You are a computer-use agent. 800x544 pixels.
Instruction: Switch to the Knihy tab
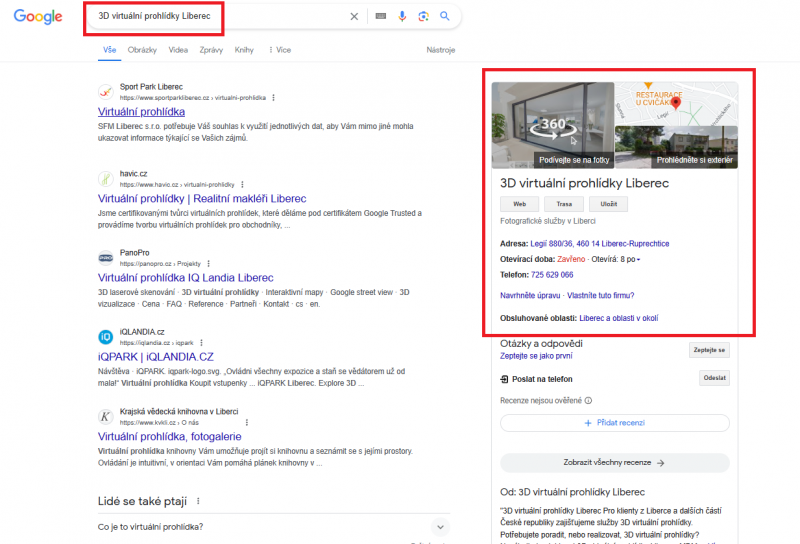click(x=244, y=50)
